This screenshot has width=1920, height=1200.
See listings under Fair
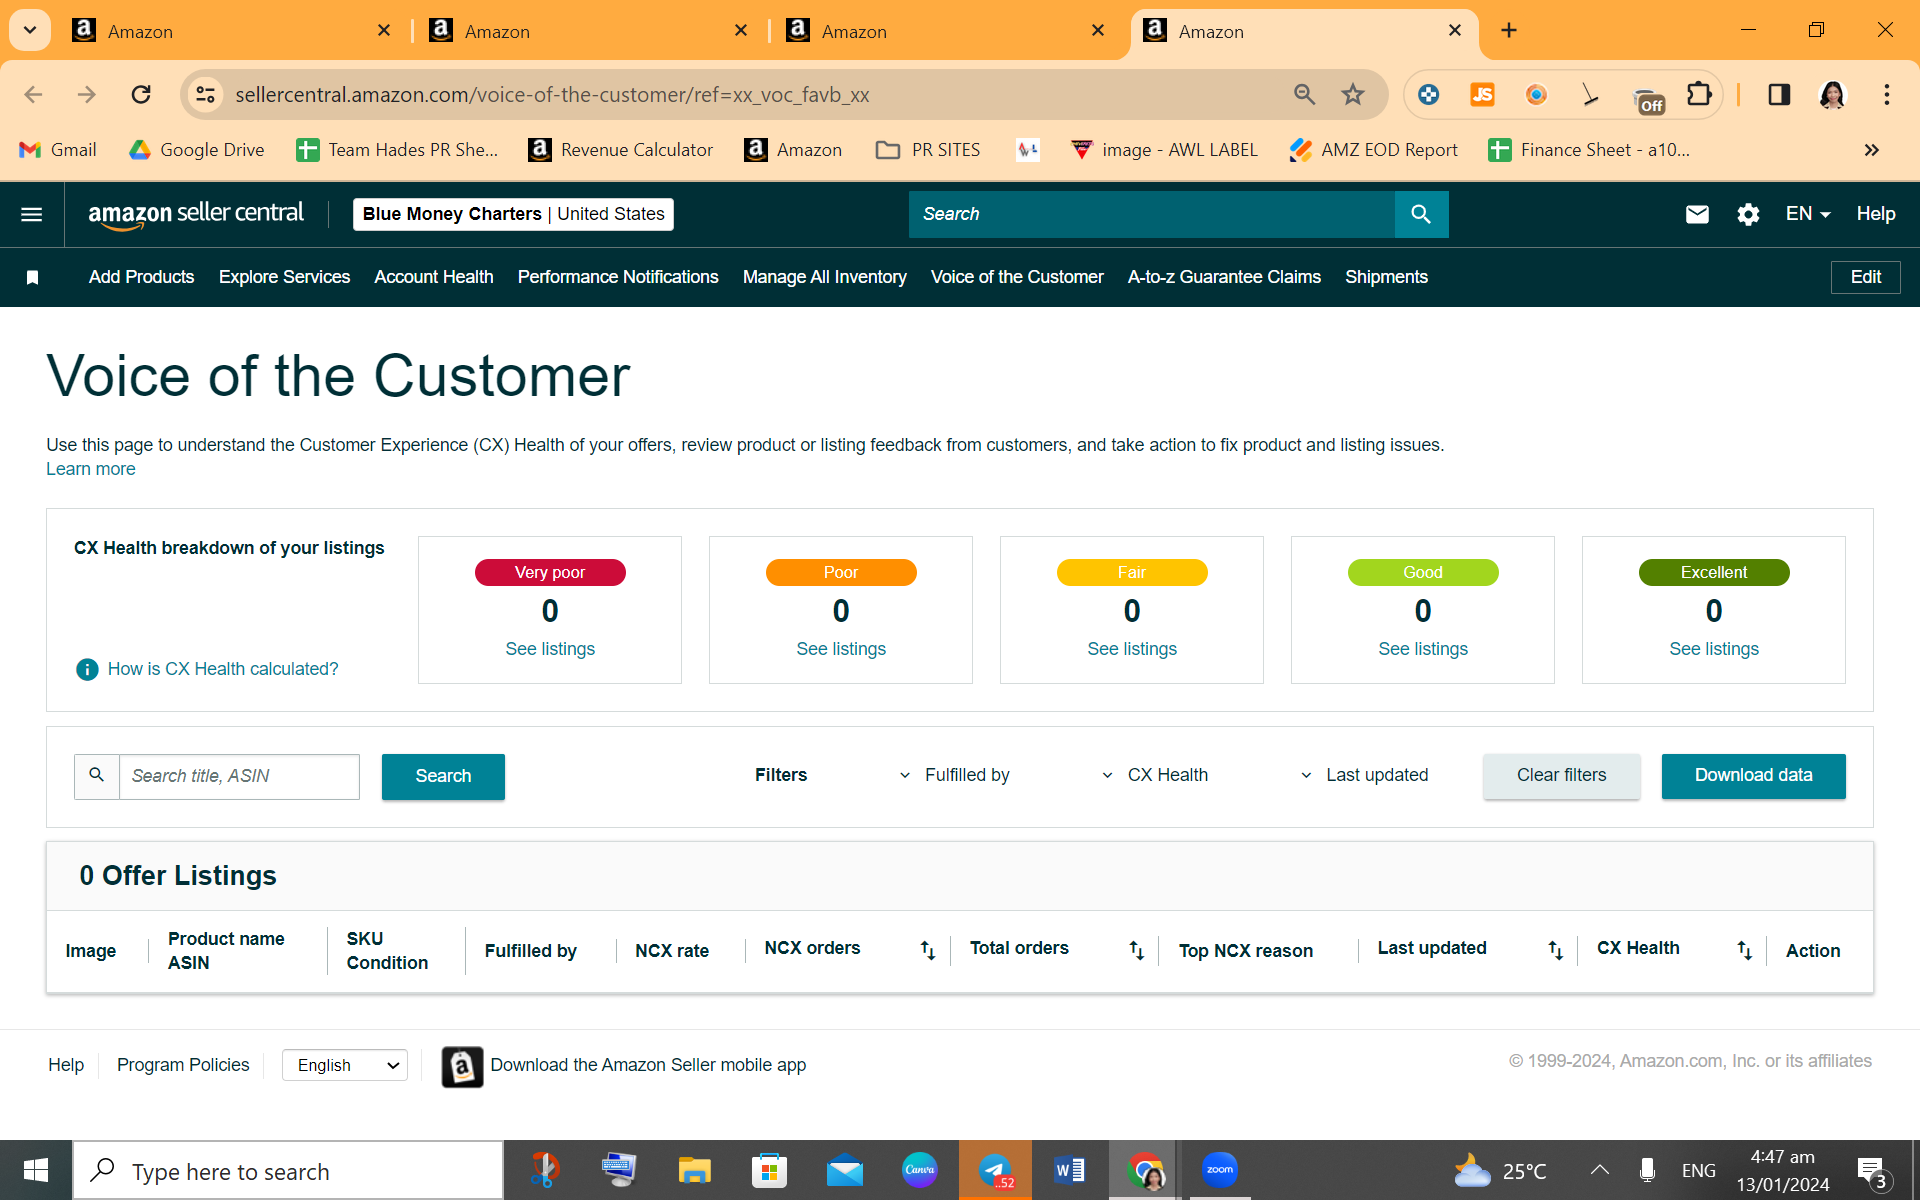tap(1132, 649)
